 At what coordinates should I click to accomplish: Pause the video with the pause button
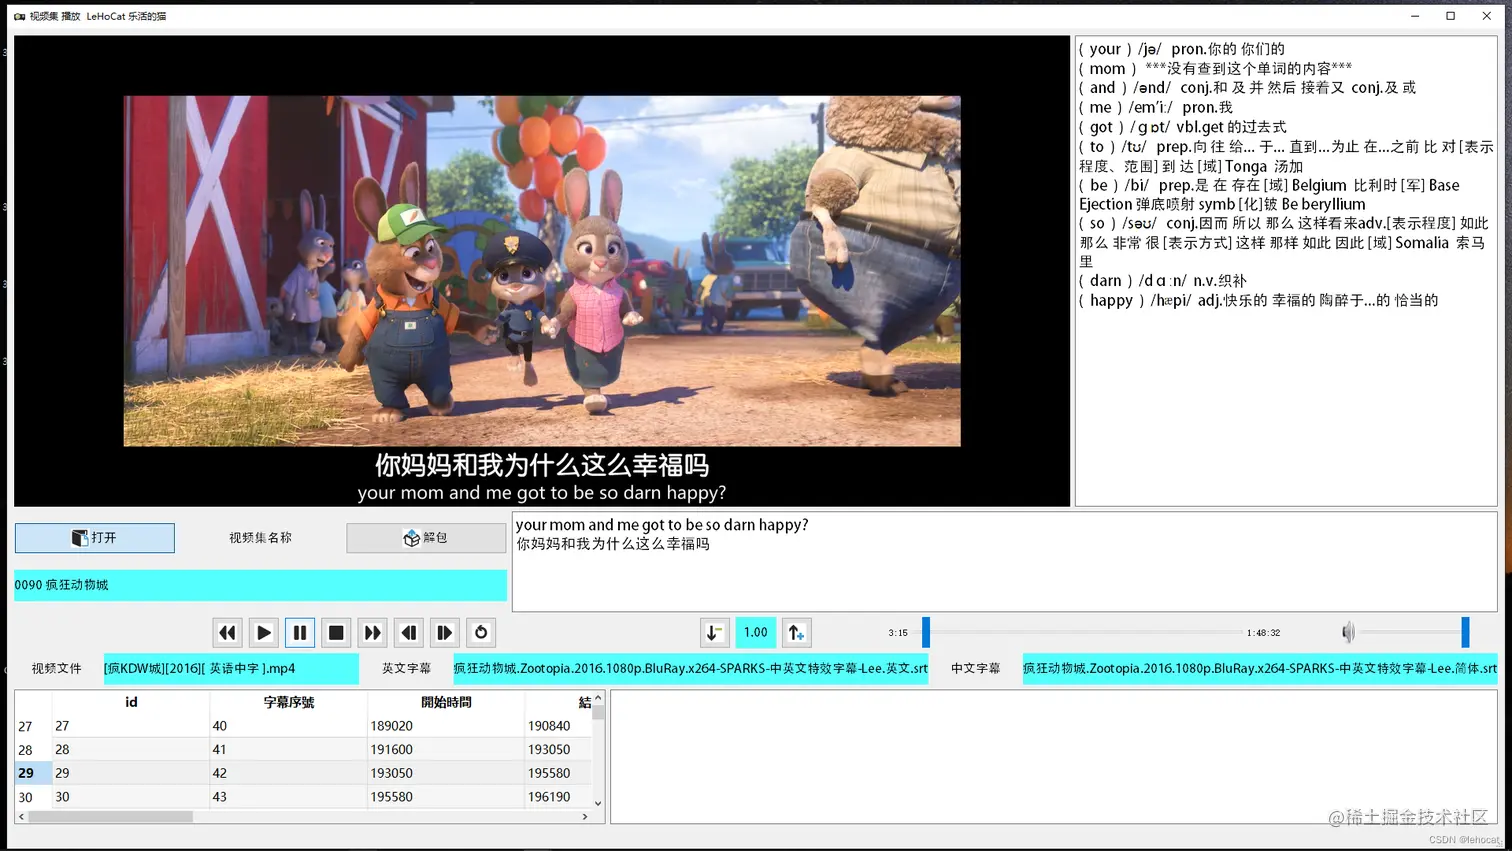pyautogui.click(x=300, y=632)
